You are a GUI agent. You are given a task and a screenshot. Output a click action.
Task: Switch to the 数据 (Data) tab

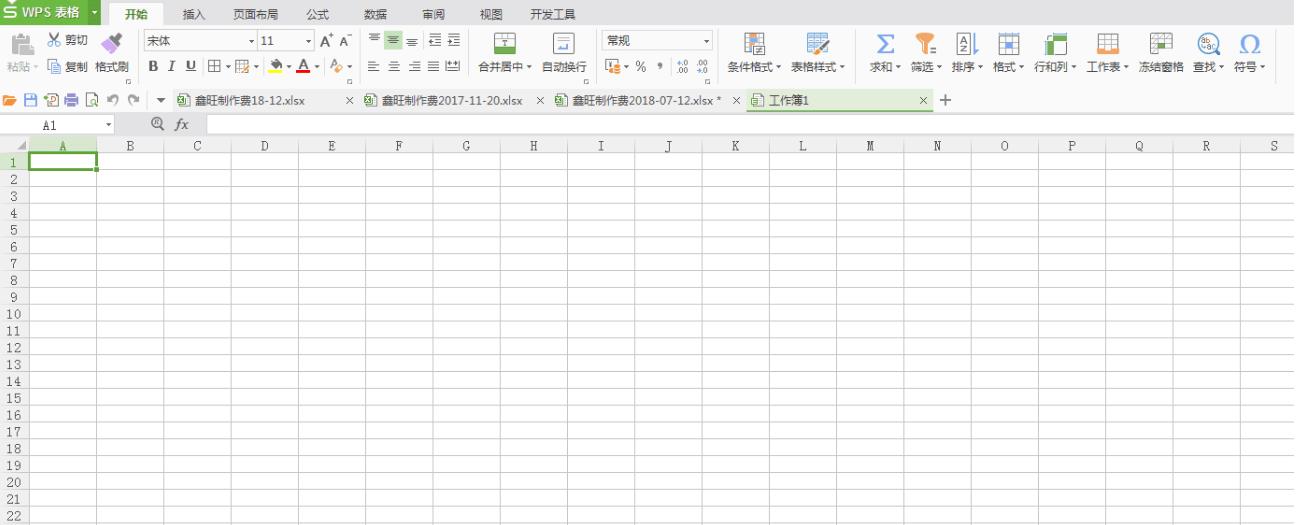click(376, 14)
